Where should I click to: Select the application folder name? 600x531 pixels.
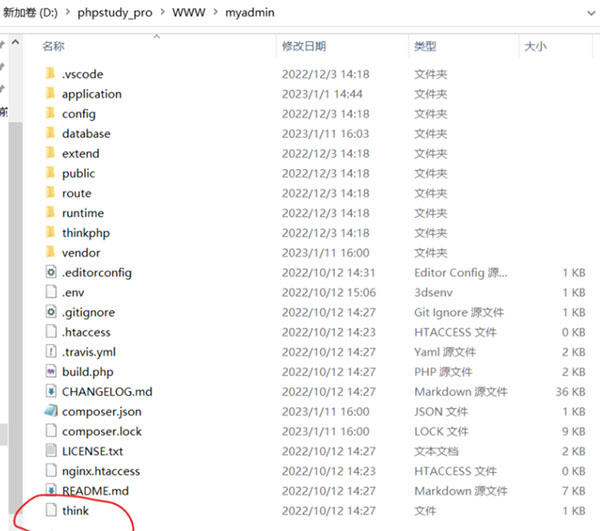point(92,94)
